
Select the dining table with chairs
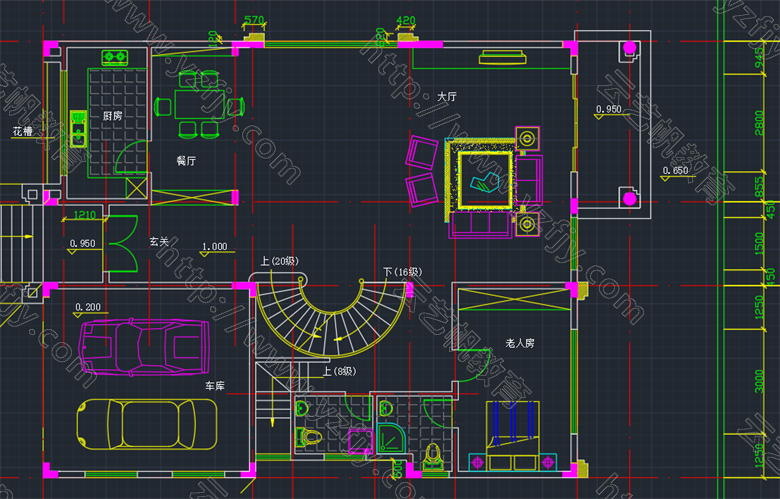pyautogui.click(x=197, y=108)
